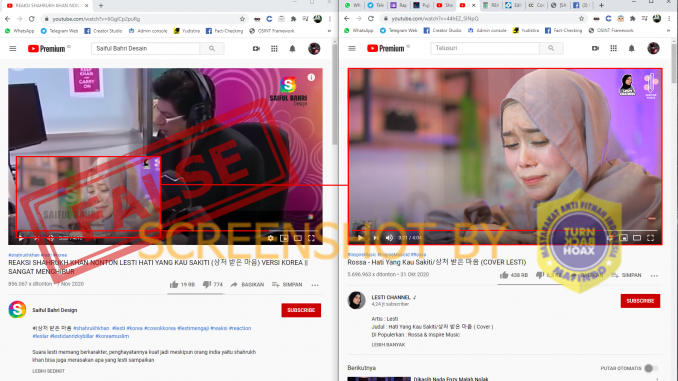Expand description with LEBIH BANYAK
Screen dimensions: 678x381
(x=388, y=345)
